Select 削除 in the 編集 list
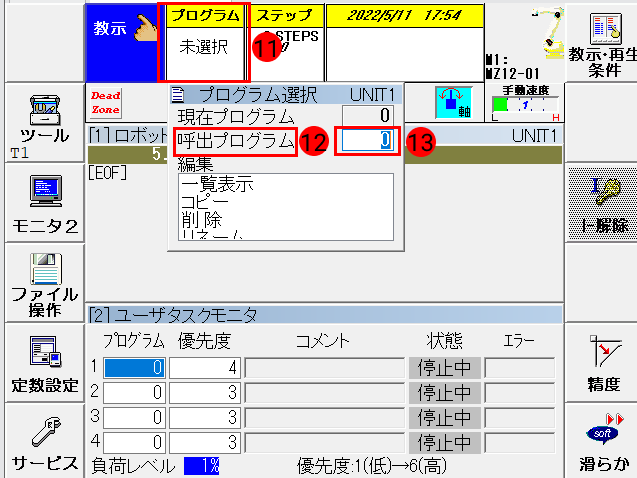Viewport: 637px width, 478px height. point(202,220)
